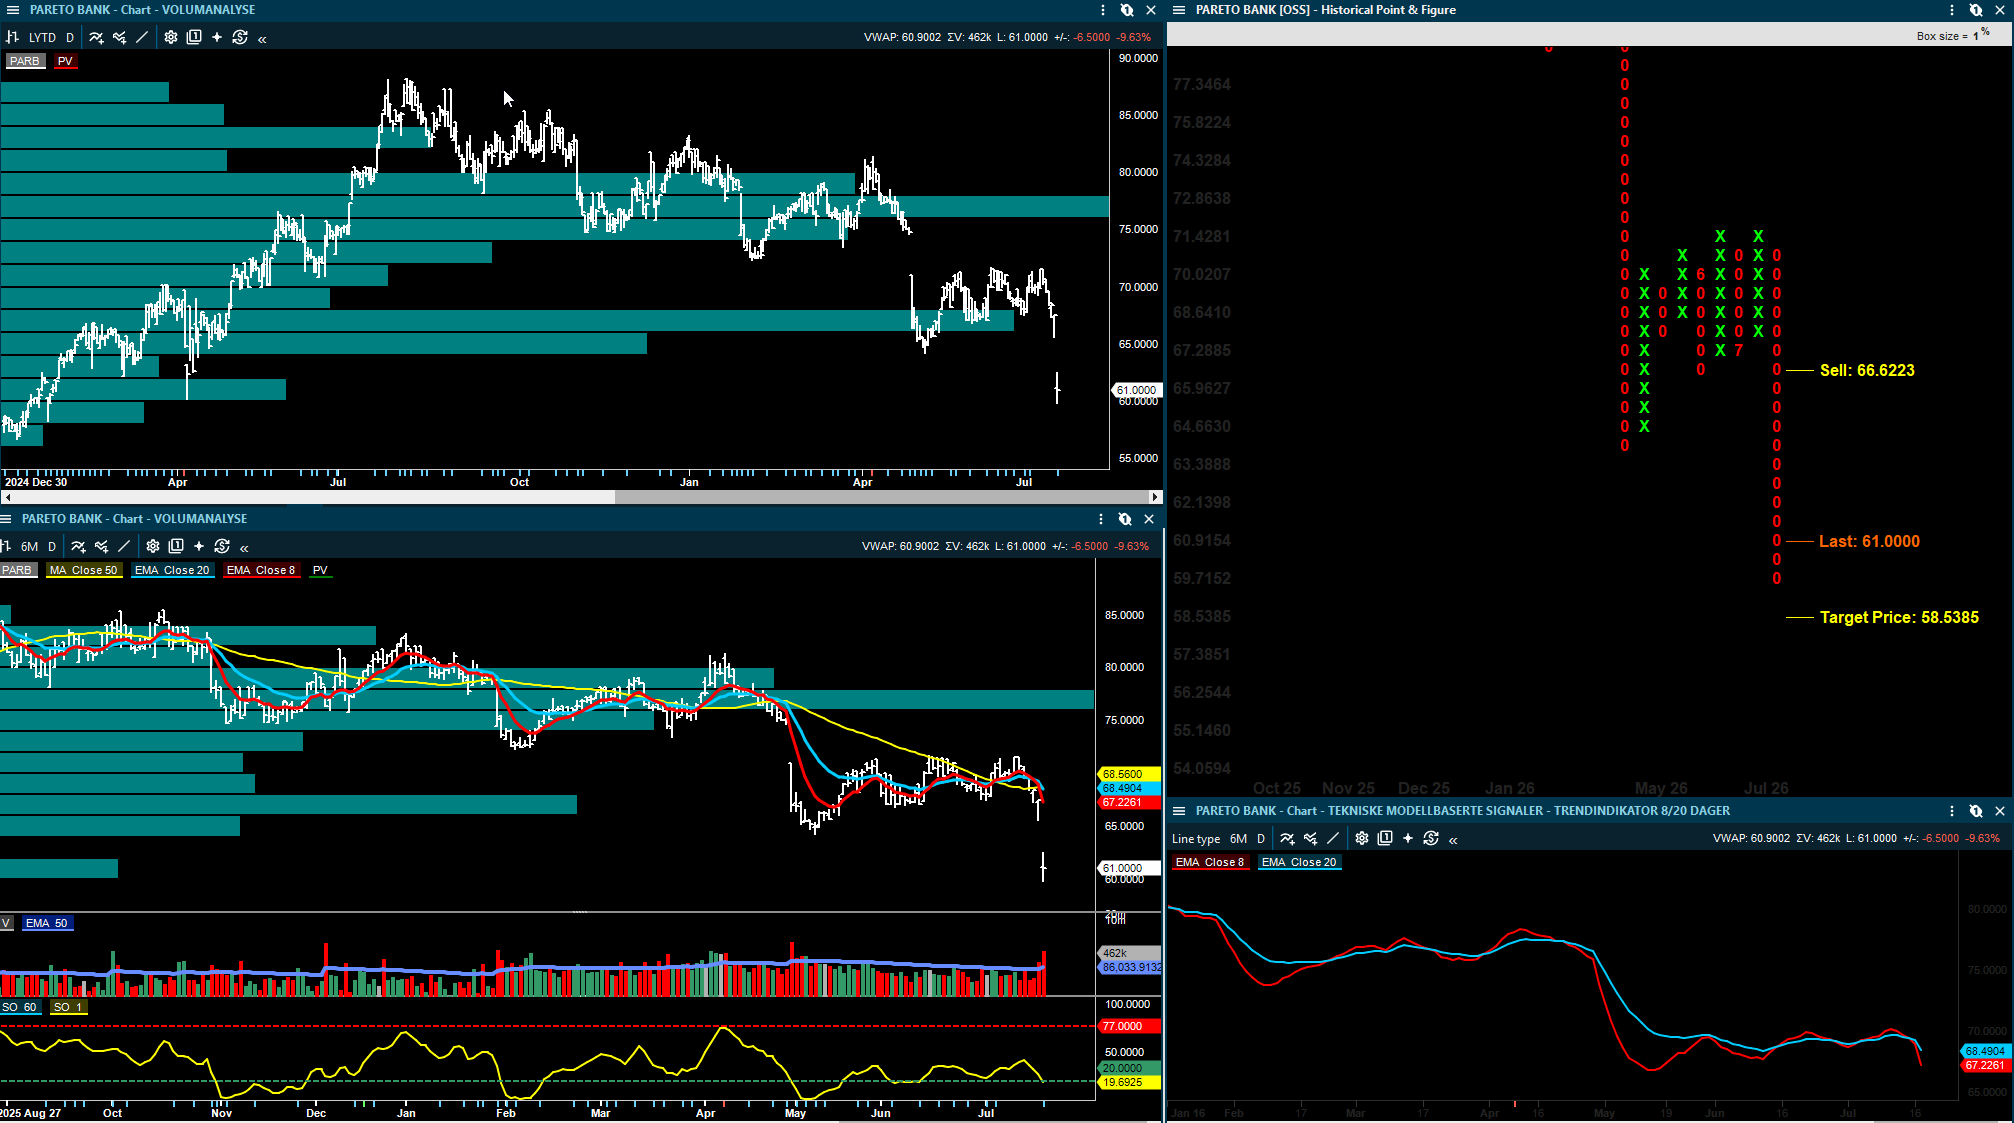Click scrollbar right arrow under top chart
Image resolution: width=2014 pixels, height=1123 pixels.
1155,497
